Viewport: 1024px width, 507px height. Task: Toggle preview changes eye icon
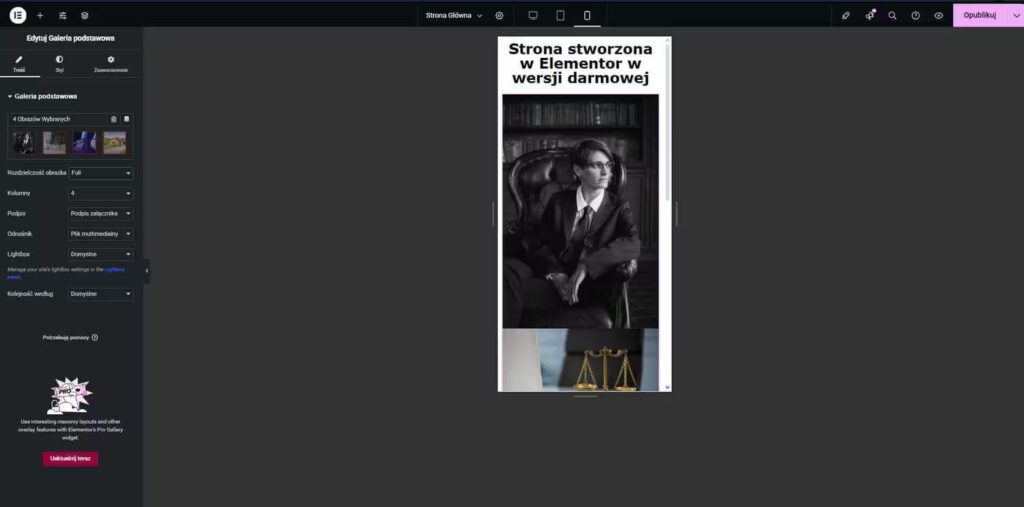938,15
